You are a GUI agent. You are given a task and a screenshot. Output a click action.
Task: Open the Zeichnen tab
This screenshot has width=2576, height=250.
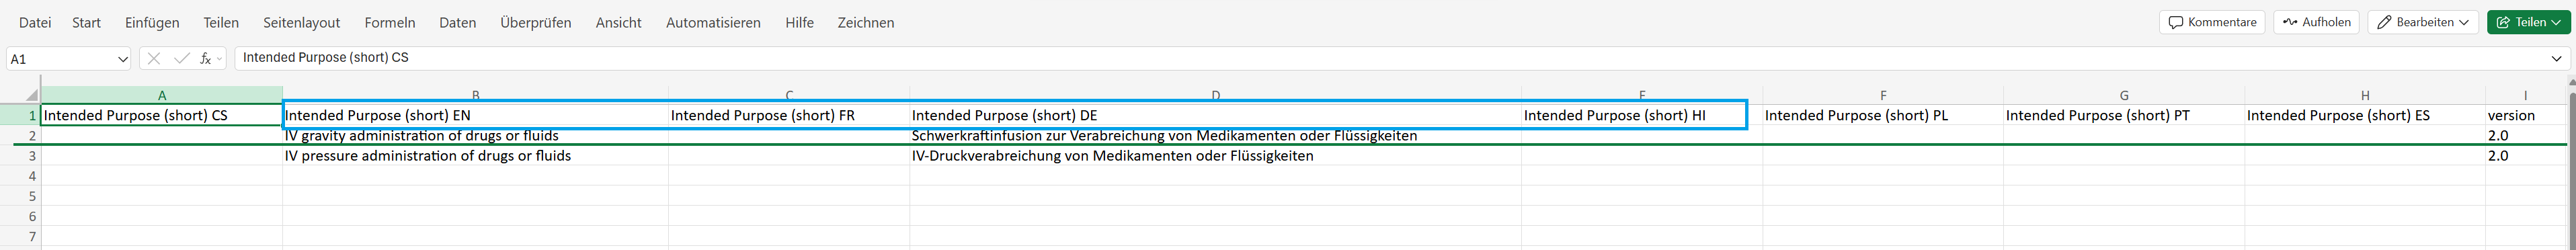click(x=866, y=22)
